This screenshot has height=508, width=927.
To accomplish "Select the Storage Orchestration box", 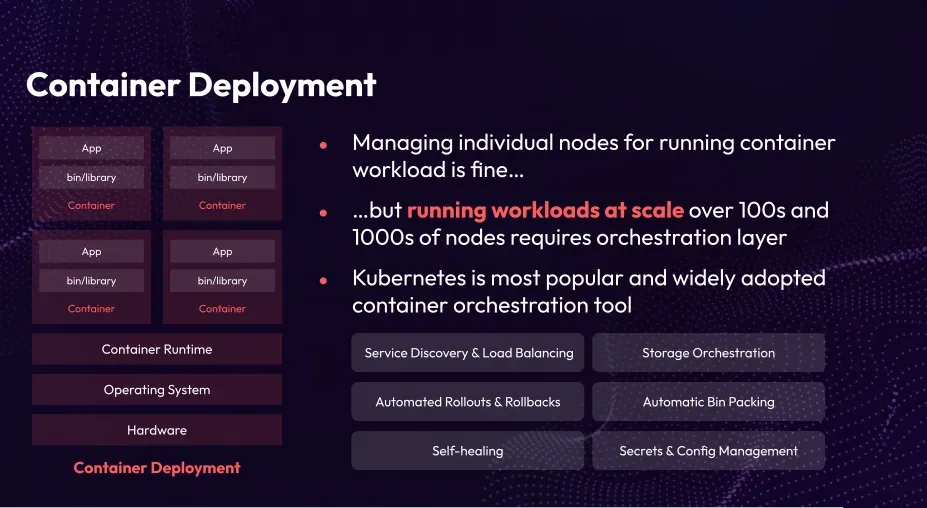I will pos(708,352).
